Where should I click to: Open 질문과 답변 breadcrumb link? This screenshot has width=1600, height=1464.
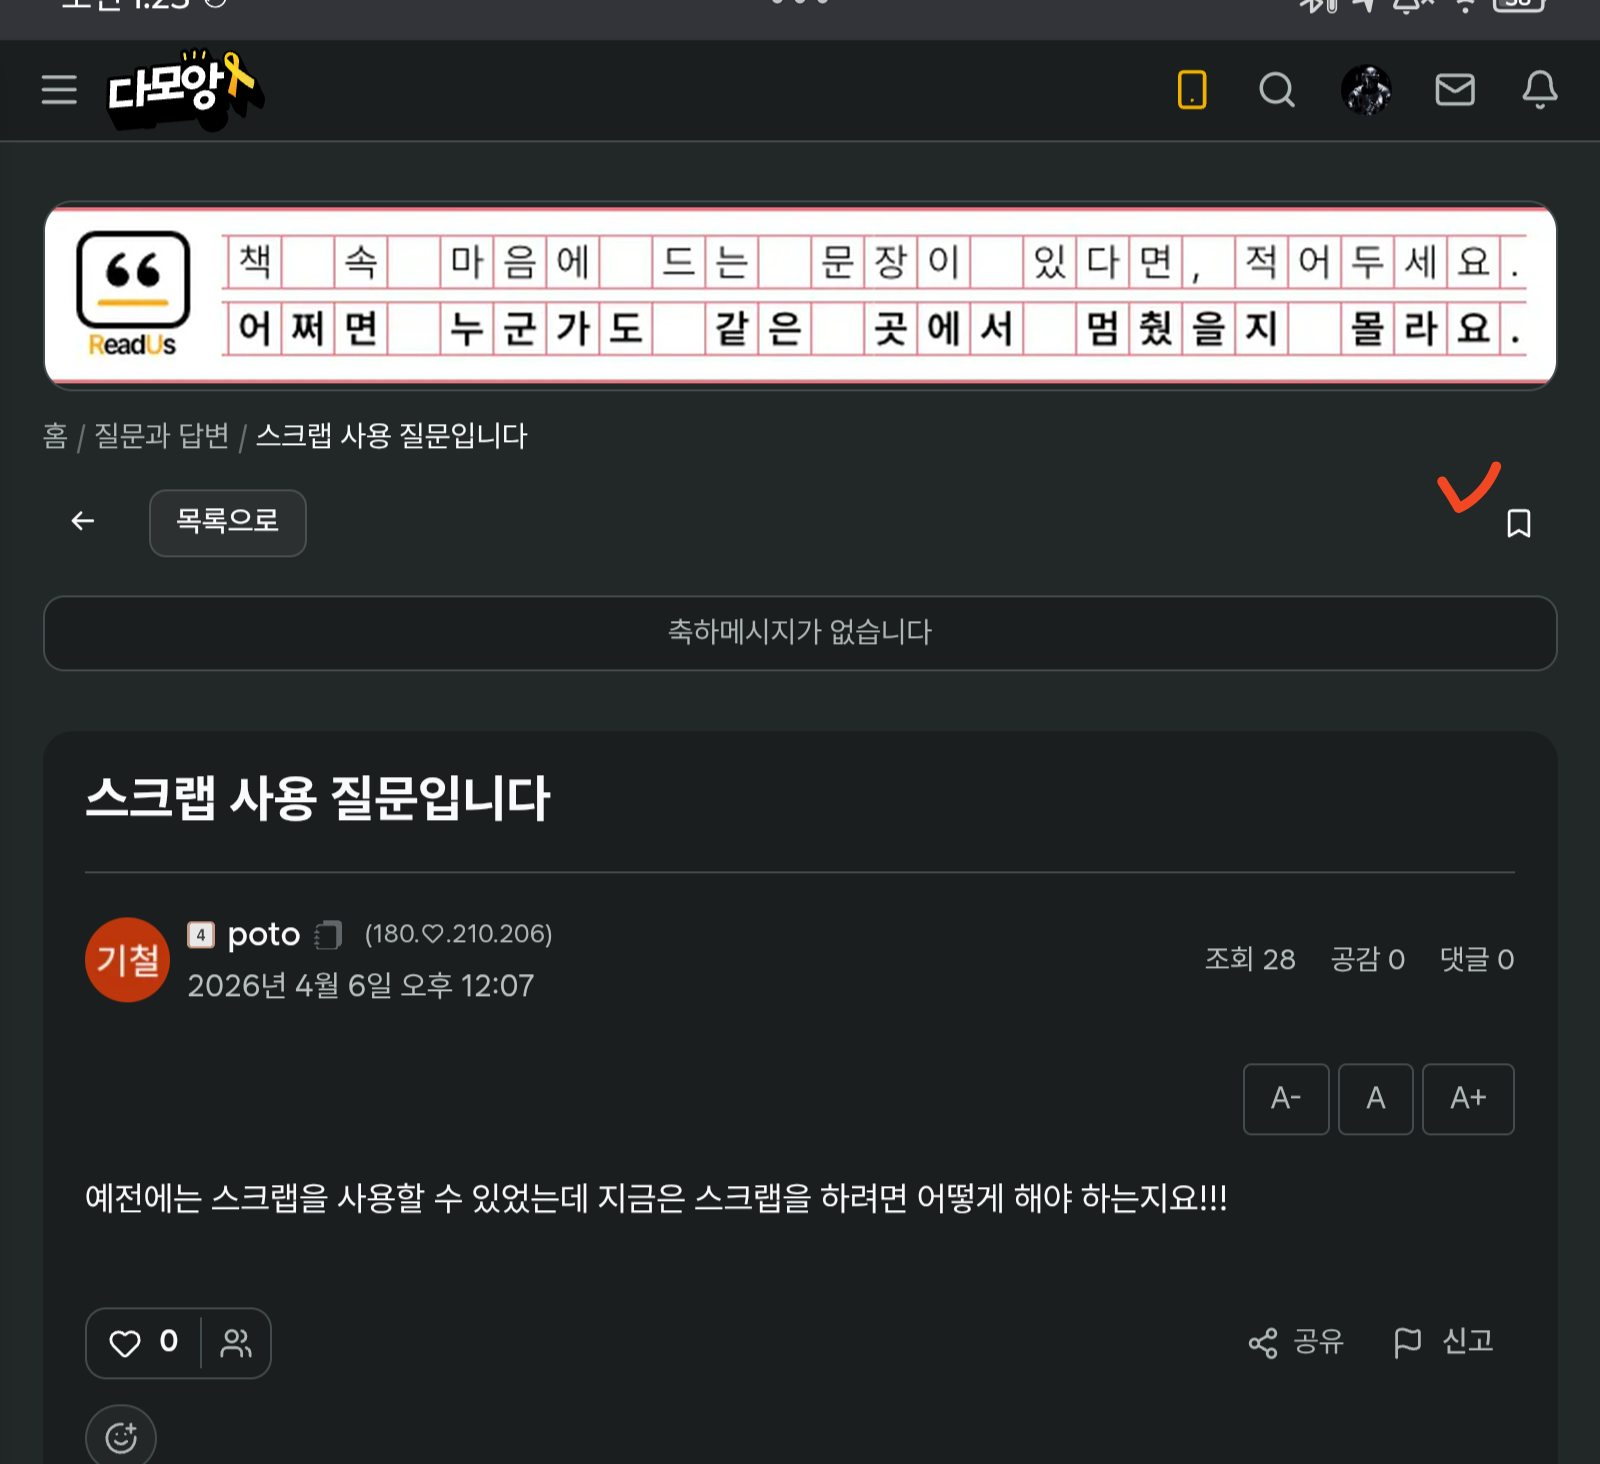[x=161, y=436]
